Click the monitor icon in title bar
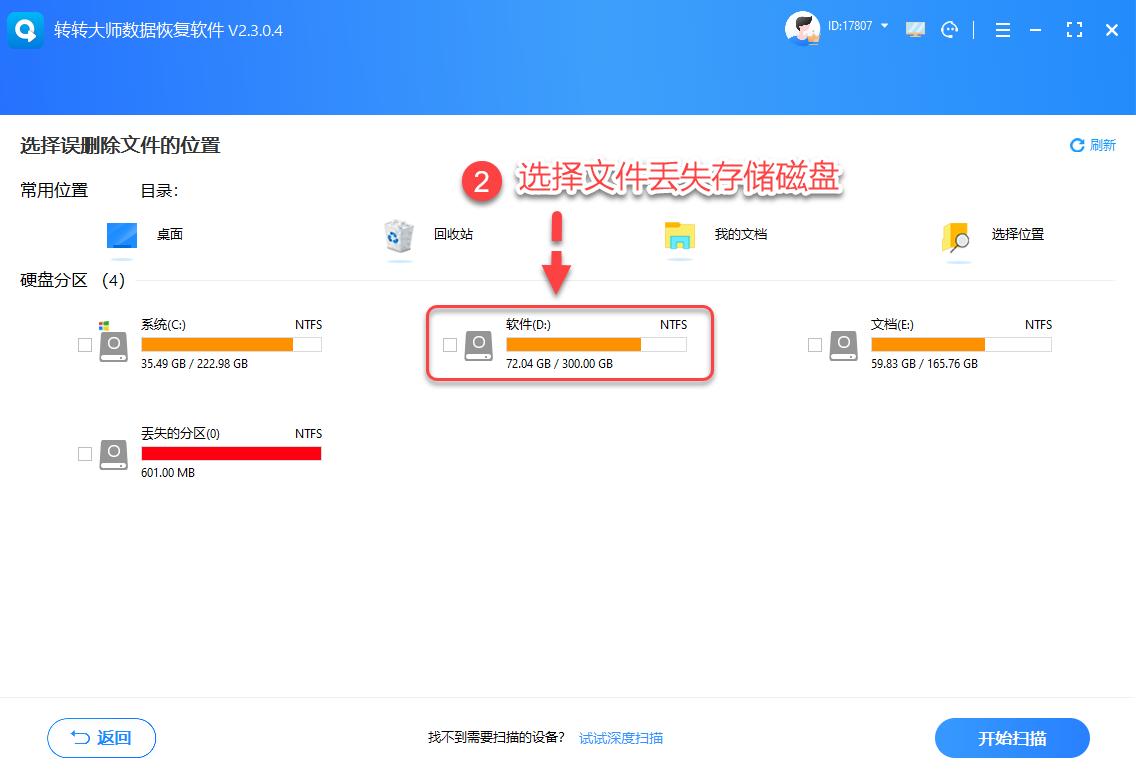Screen dimensions: 1136x778 point(916,30)
